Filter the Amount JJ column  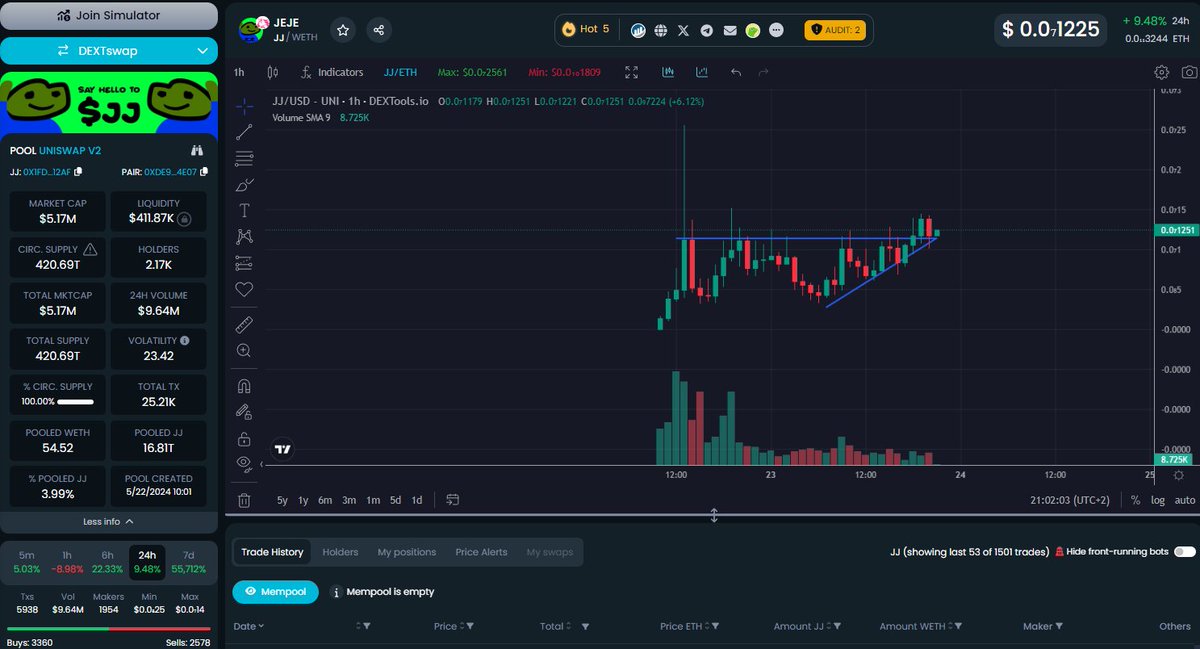[836, 626]
